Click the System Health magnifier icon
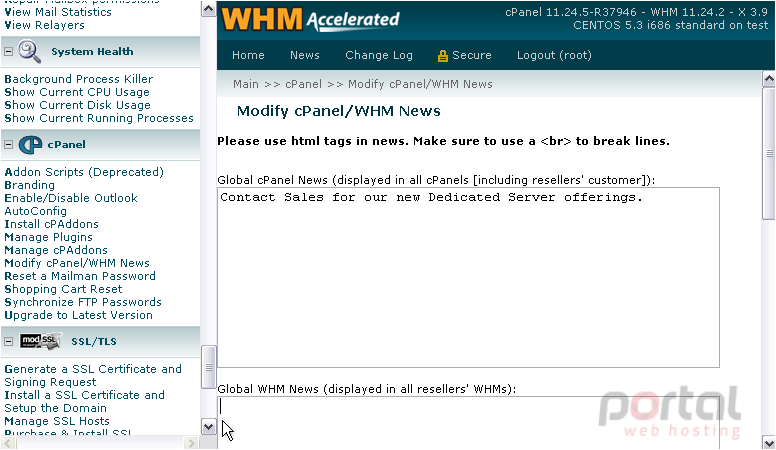The image size is (776, 450). click(x=29, y=51)
